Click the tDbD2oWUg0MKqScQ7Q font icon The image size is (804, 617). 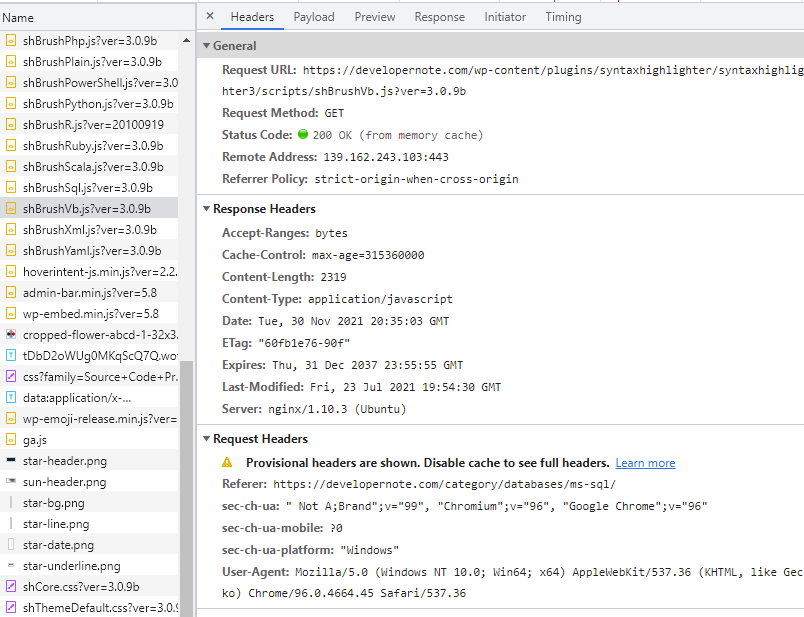click(10, 356)
